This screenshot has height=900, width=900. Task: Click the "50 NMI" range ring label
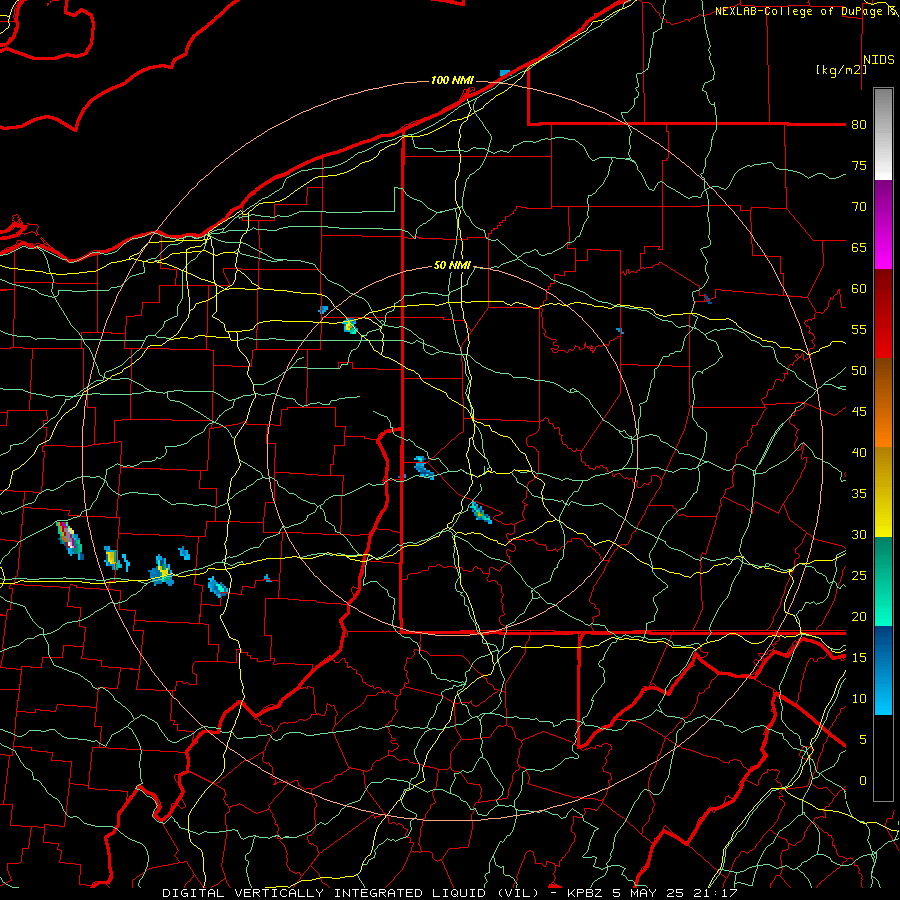(x=452, y=265)
